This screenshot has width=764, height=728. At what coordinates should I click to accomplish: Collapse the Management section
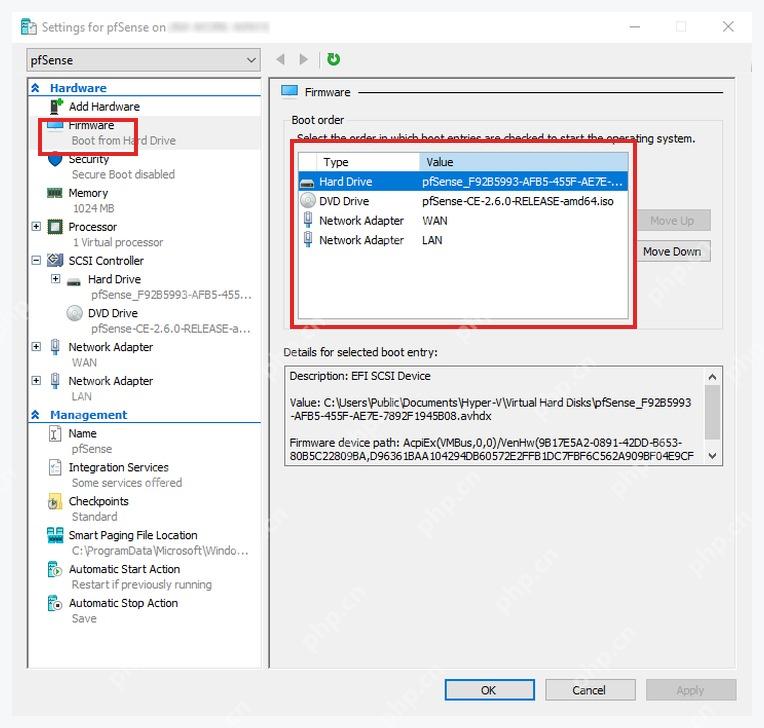pos(35,415)
